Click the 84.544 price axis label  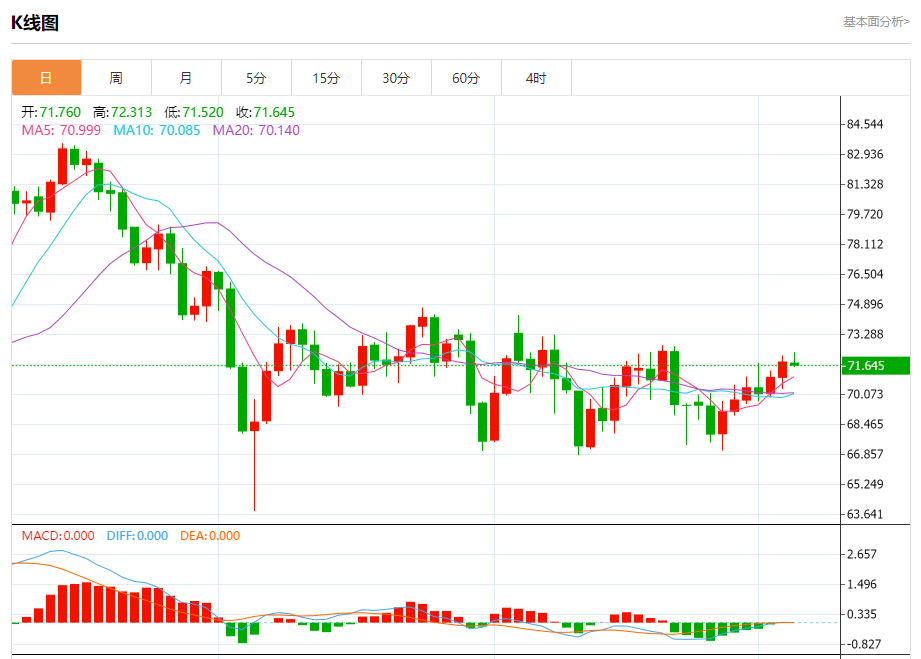865,124
